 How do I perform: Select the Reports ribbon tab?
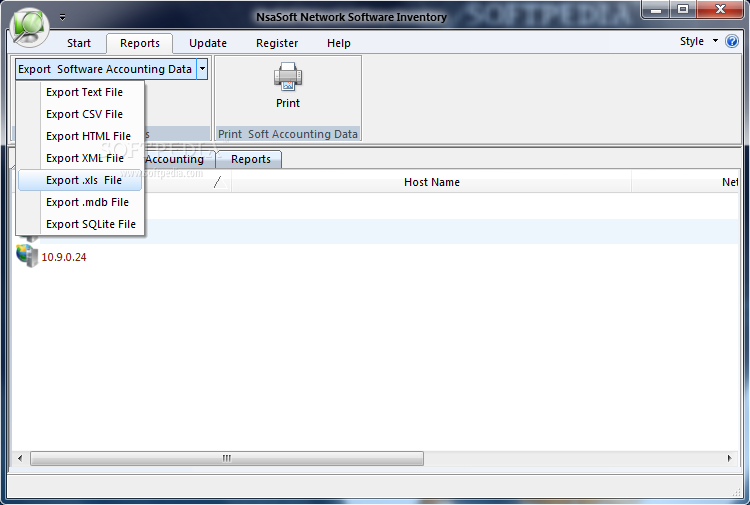click(x=140, y=43)
